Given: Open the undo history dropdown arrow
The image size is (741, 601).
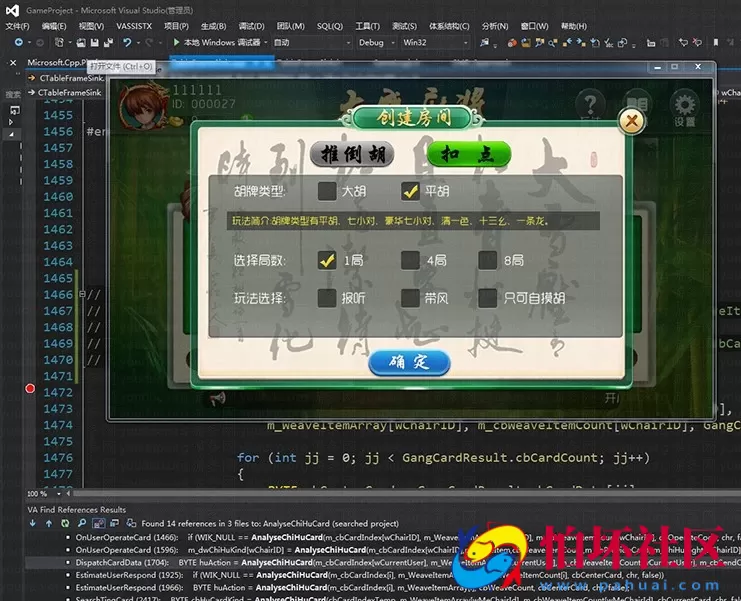Looking at the screenshot, I should click(138, 43).
